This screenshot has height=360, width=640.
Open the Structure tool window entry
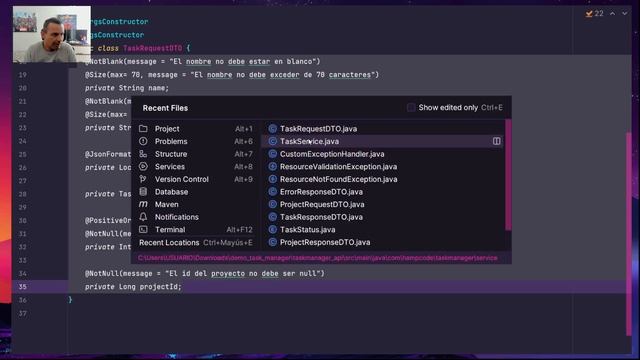(x=196, y=154)
